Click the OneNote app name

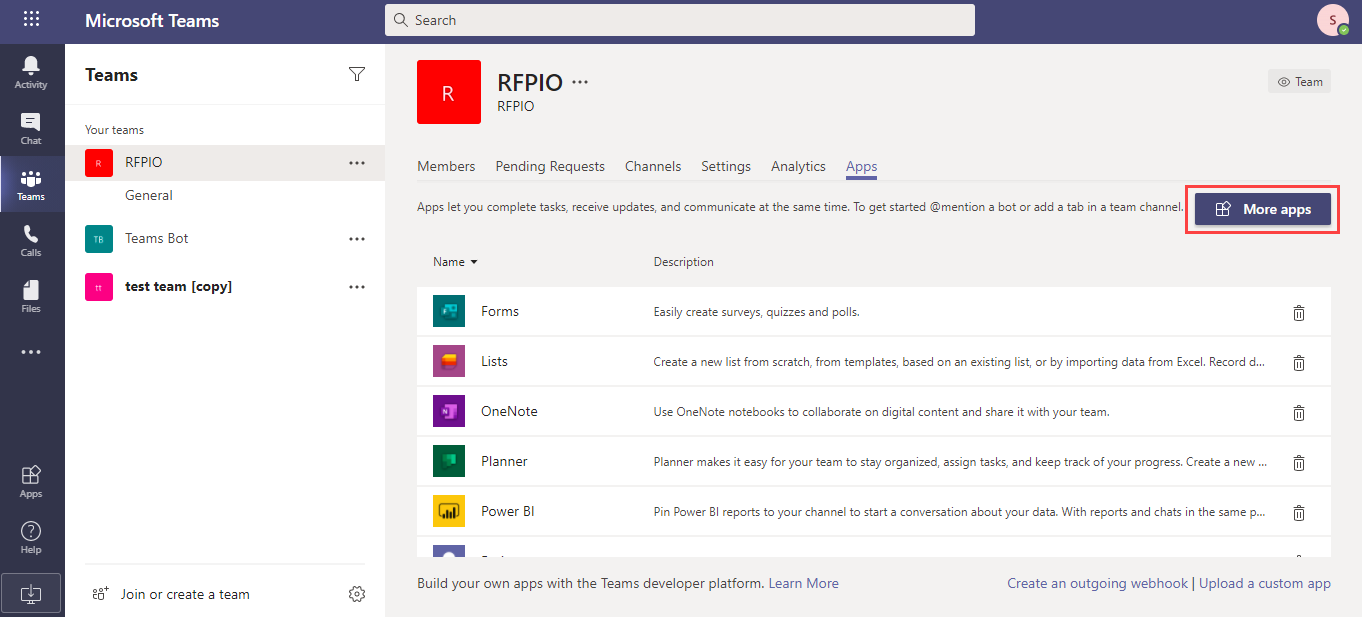click(x=509, y=411)
